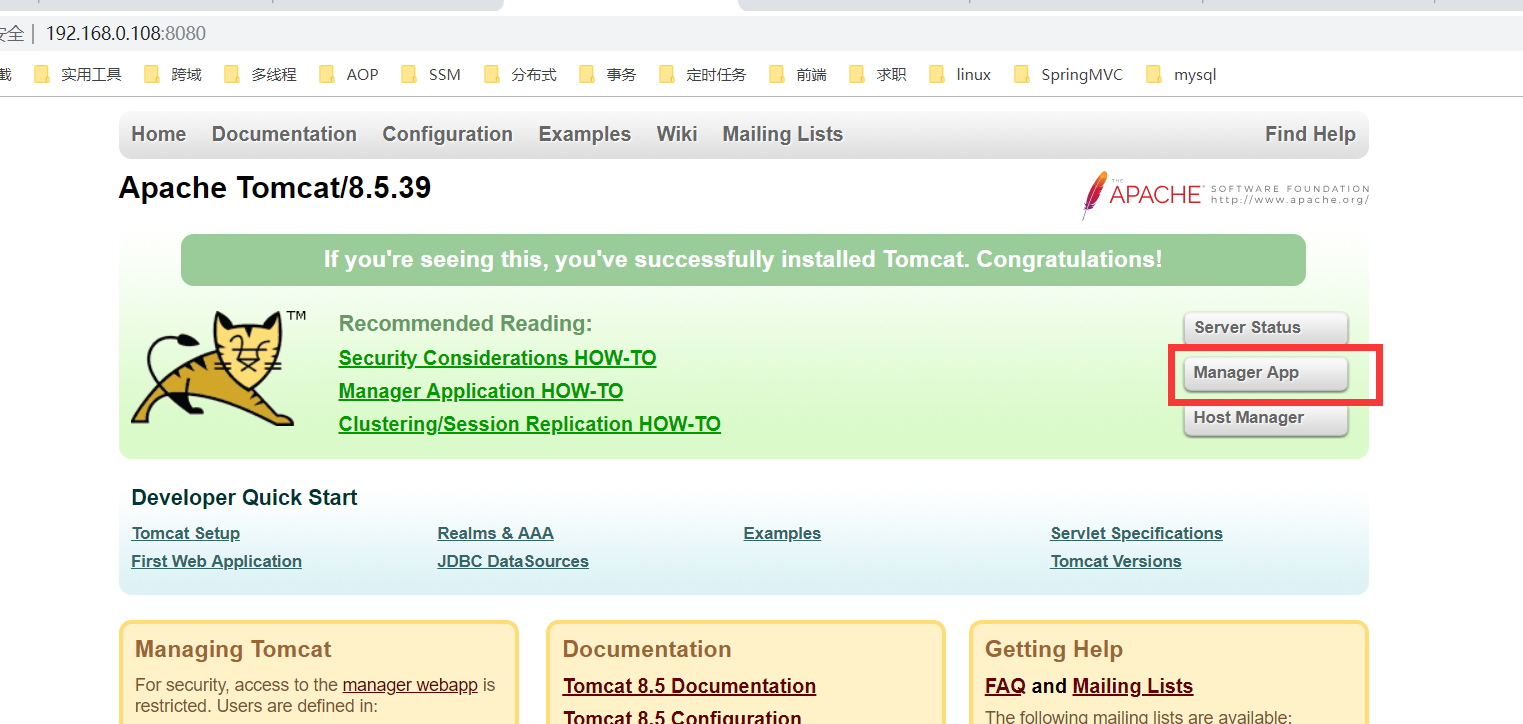Open Mailing Lists in the navigation bar
Screen dimensions: 1523x724
click(x=783, y=134)
